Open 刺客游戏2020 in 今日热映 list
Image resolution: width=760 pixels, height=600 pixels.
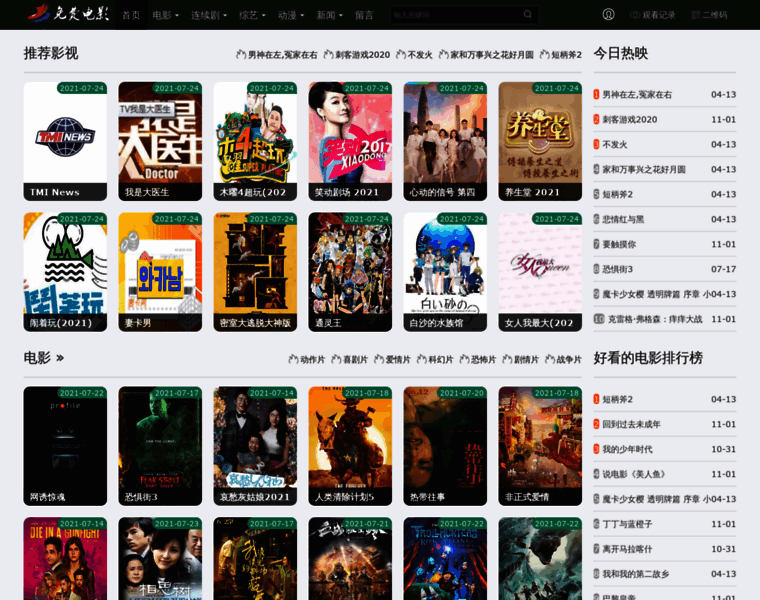tap(630, 120)
